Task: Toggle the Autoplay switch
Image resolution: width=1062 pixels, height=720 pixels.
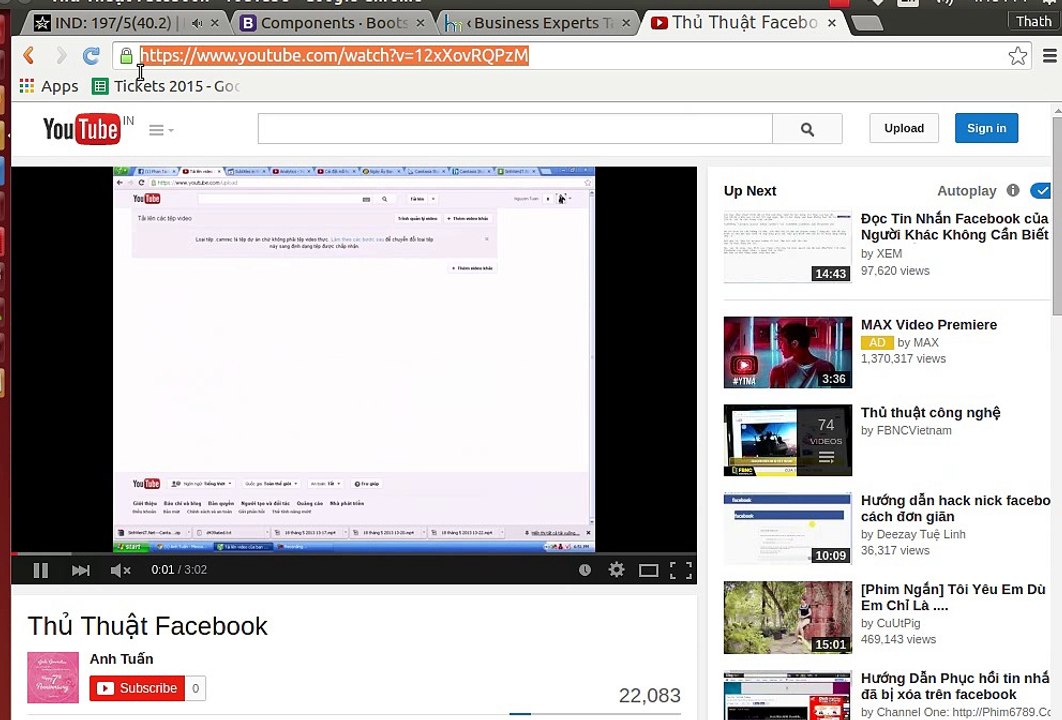Action: point(1040,191)
